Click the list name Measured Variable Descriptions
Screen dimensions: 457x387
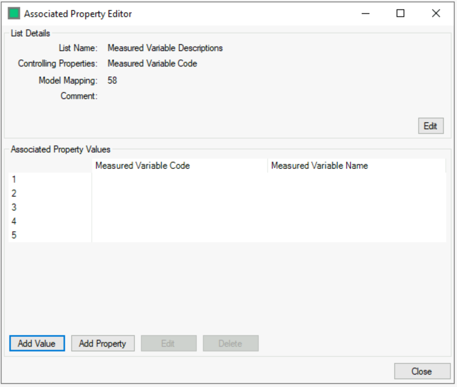point(165,48)
